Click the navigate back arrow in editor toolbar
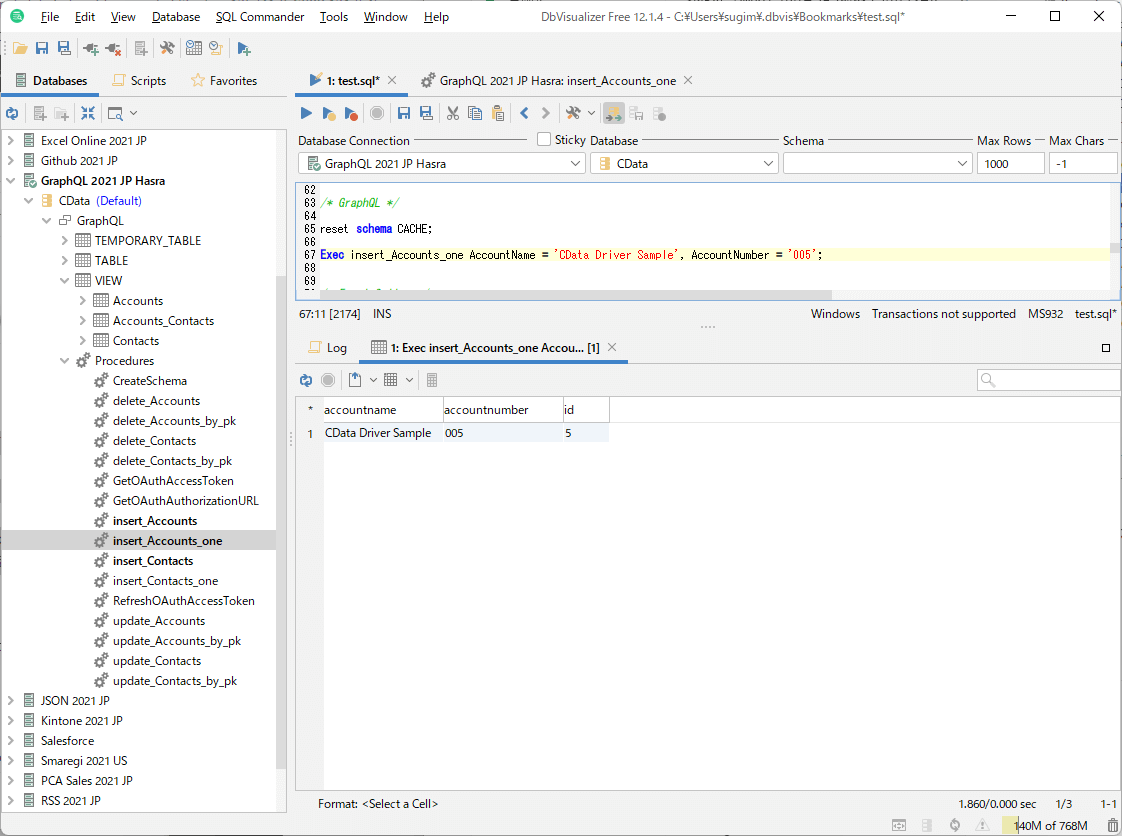The width and height of the screenshot is (1122, 836). 524,113
